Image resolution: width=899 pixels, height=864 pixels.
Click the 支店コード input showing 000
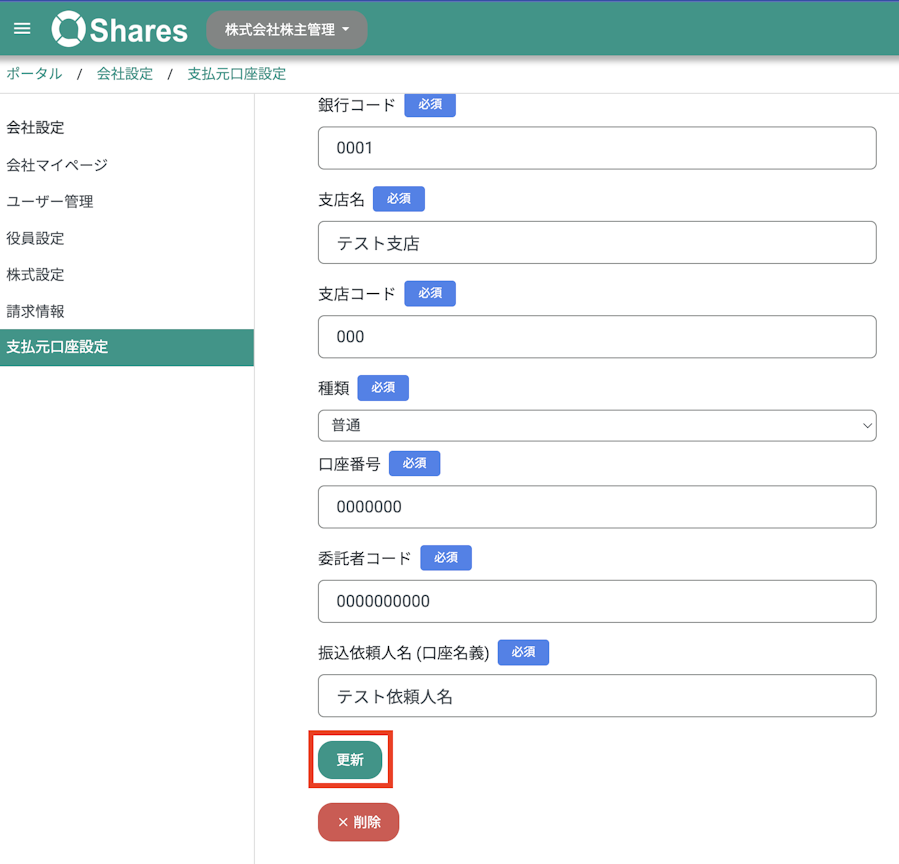point(597,337)
